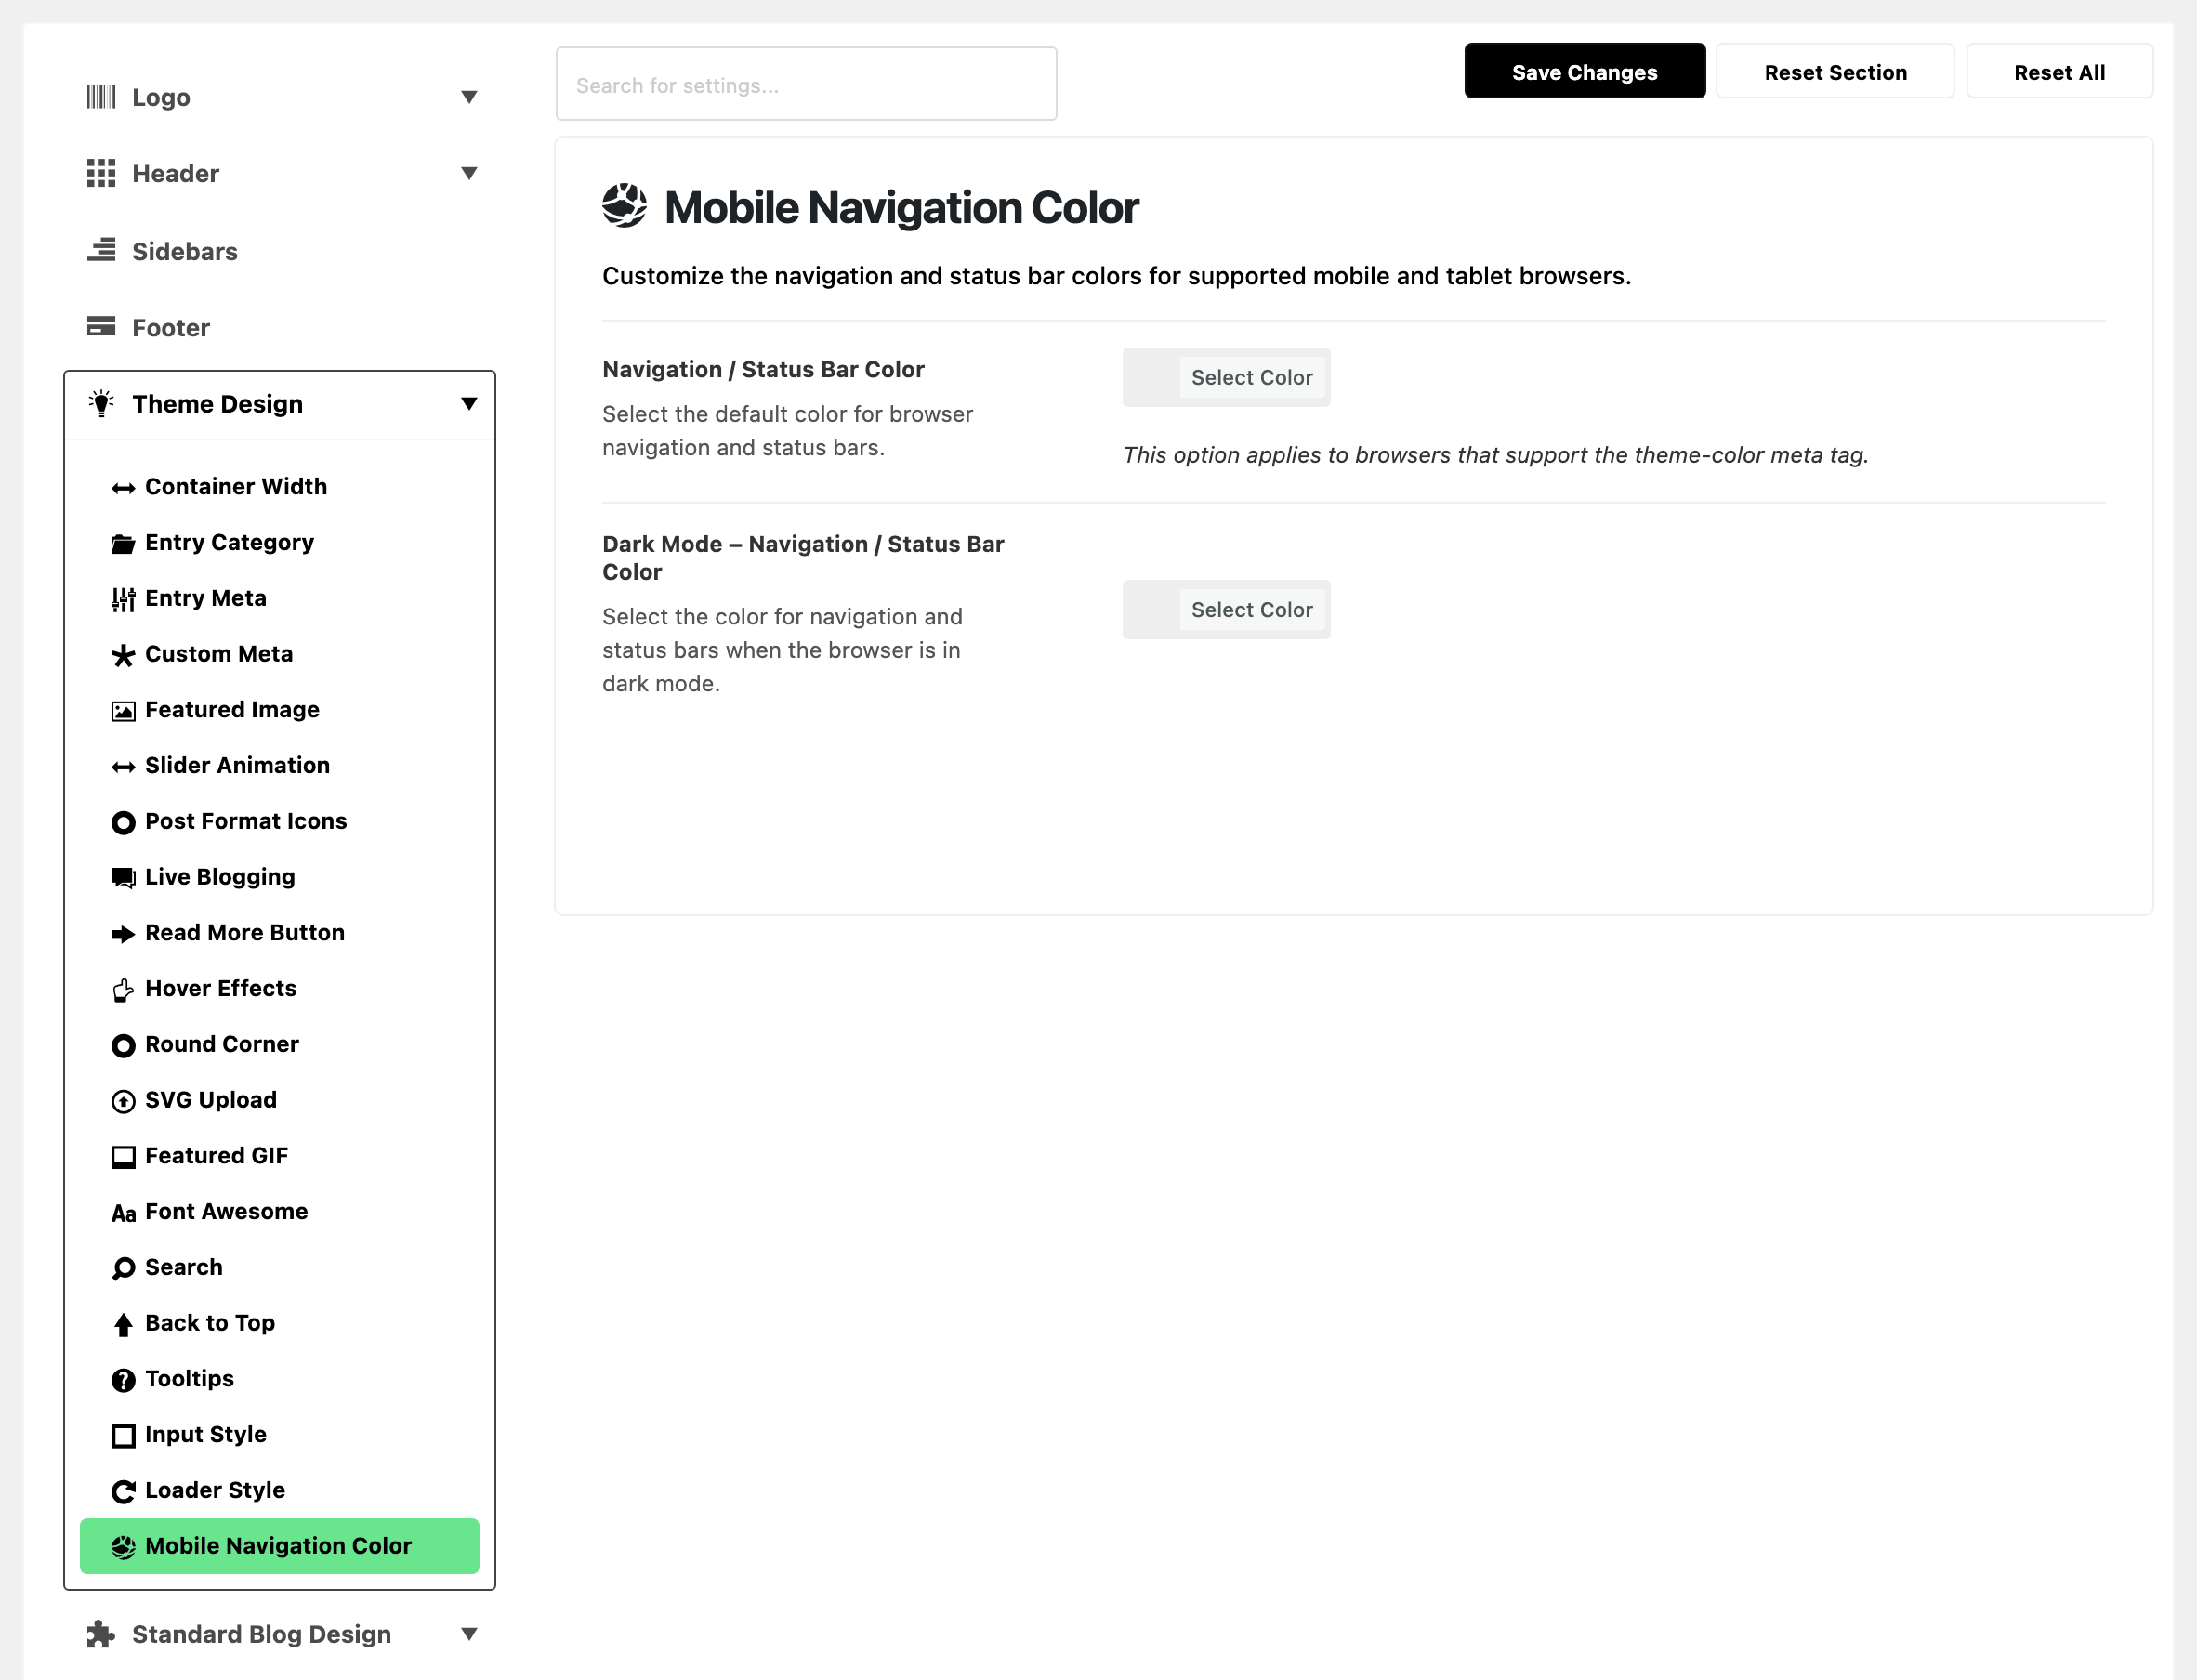
Task: Focus the Search for settings field
Action: [806, 84]
